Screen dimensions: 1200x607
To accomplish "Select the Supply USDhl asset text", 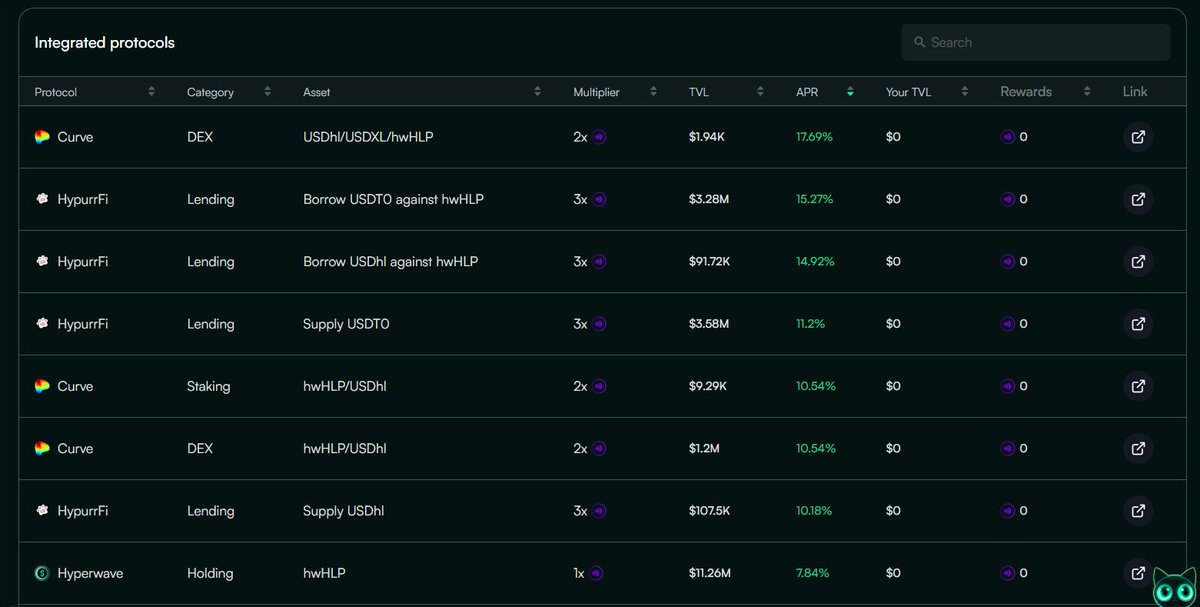I will click(343, 511).
